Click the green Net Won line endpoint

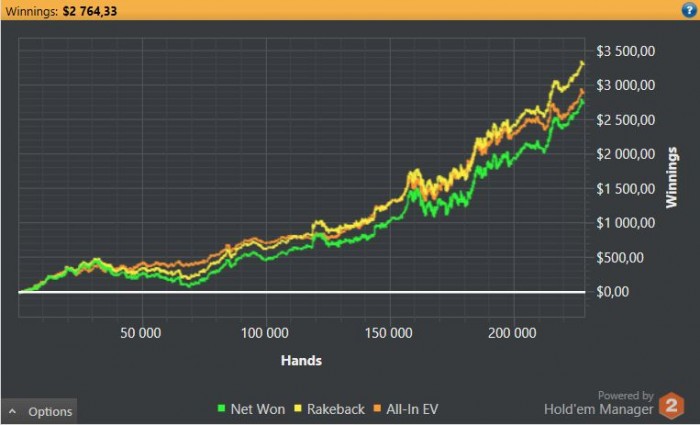tap(582, 102)
